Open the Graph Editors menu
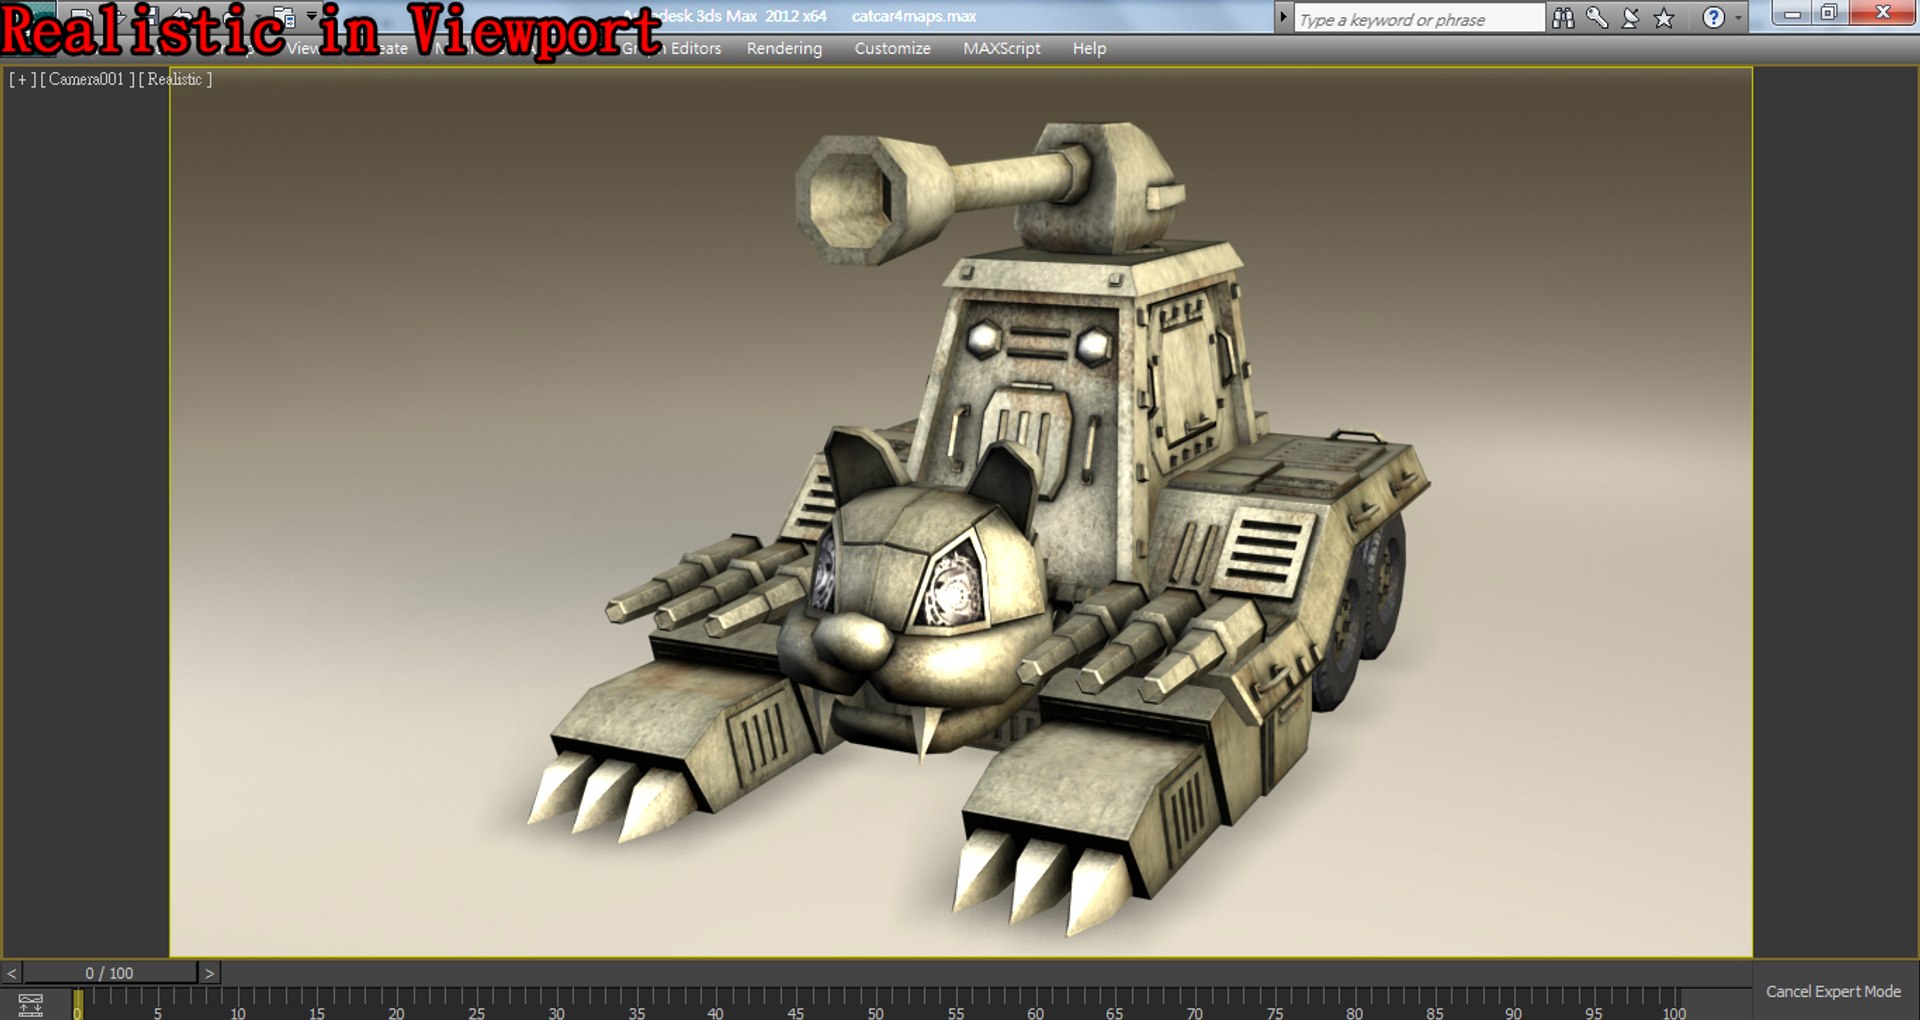This screenshot has height=1020, width=1920. point(671,48)
